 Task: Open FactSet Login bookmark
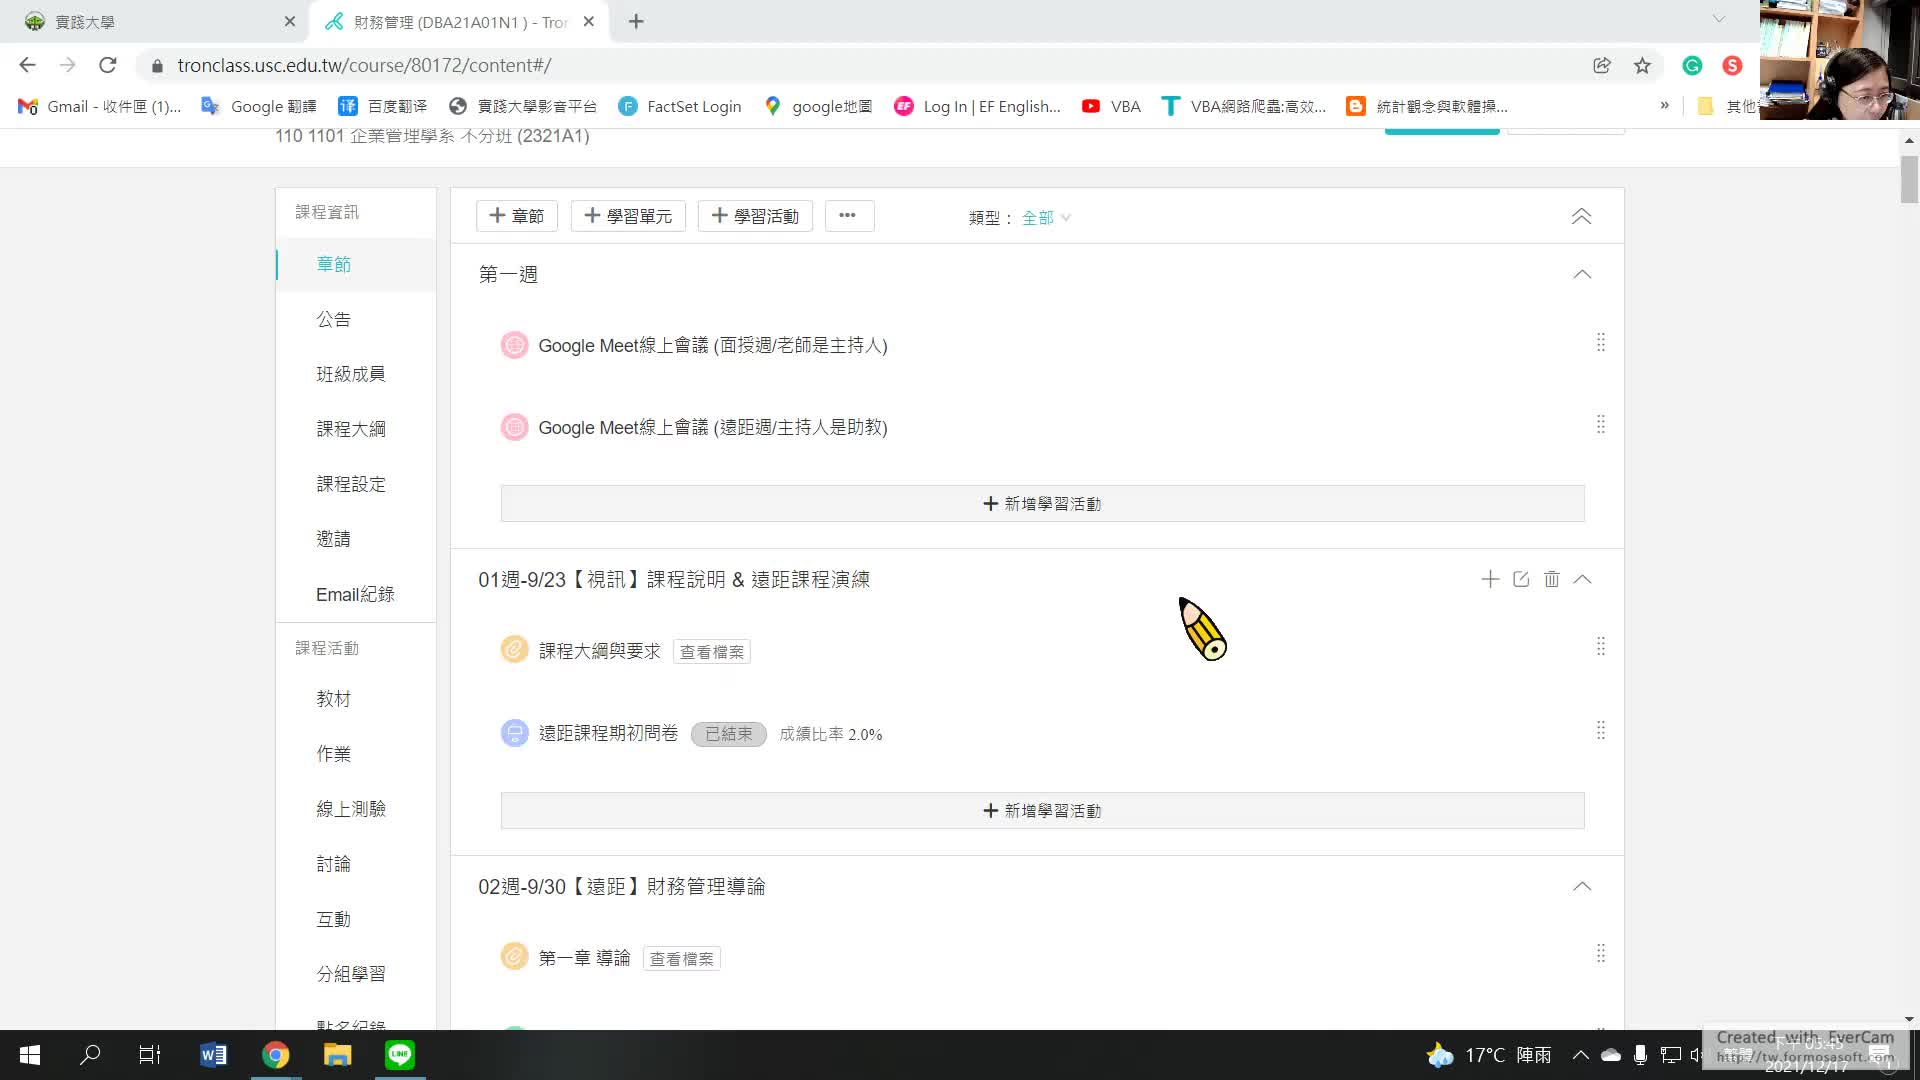pyautogui.click(x=680, y=106)
